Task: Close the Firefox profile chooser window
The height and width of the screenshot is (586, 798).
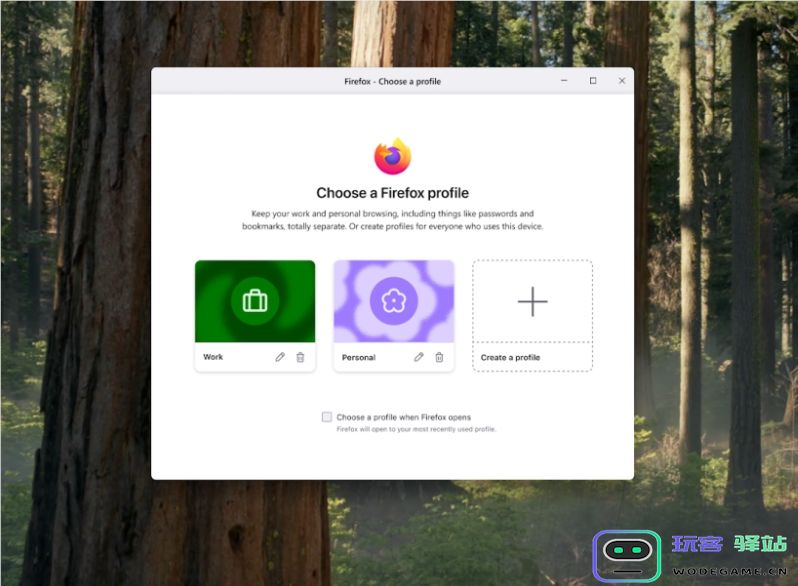Action: pyautogui.click(x=622, y=81)
